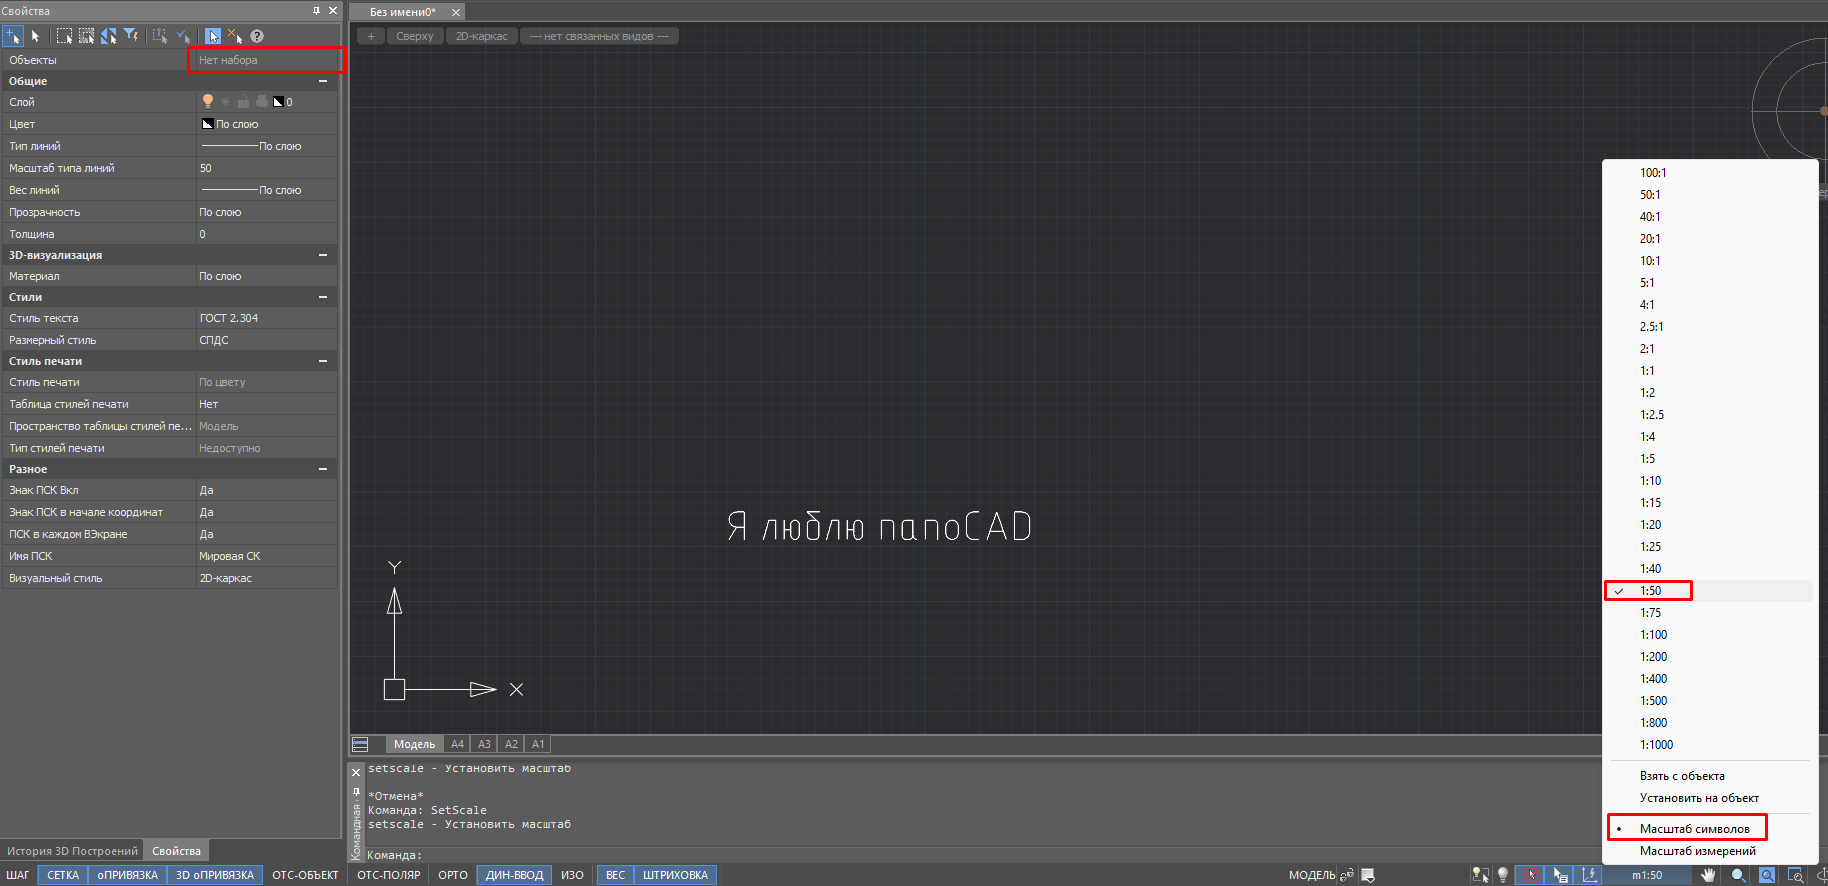Open help with the question mark icon
The image size is (1828, 886).
[x=257, y=36]
